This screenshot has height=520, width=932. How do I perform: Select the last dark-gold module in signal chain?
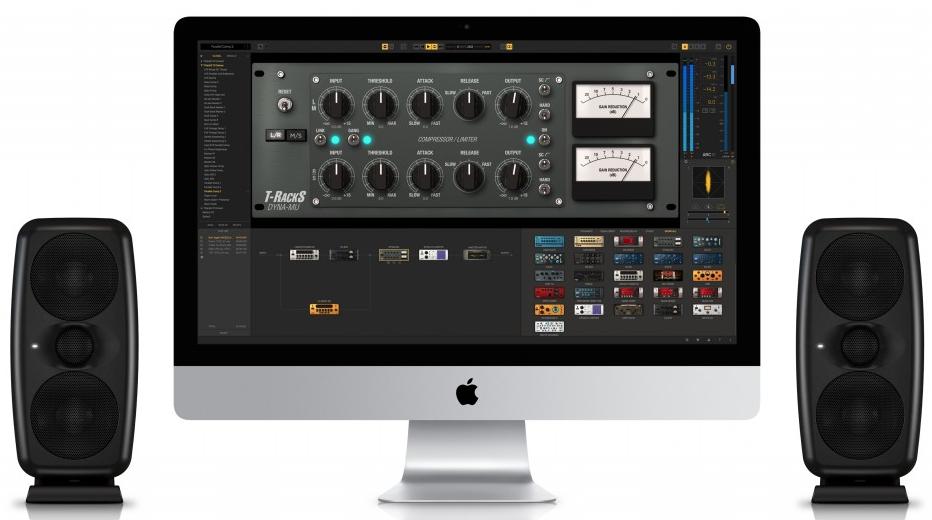pyautogui.click(x=477, y=255)
